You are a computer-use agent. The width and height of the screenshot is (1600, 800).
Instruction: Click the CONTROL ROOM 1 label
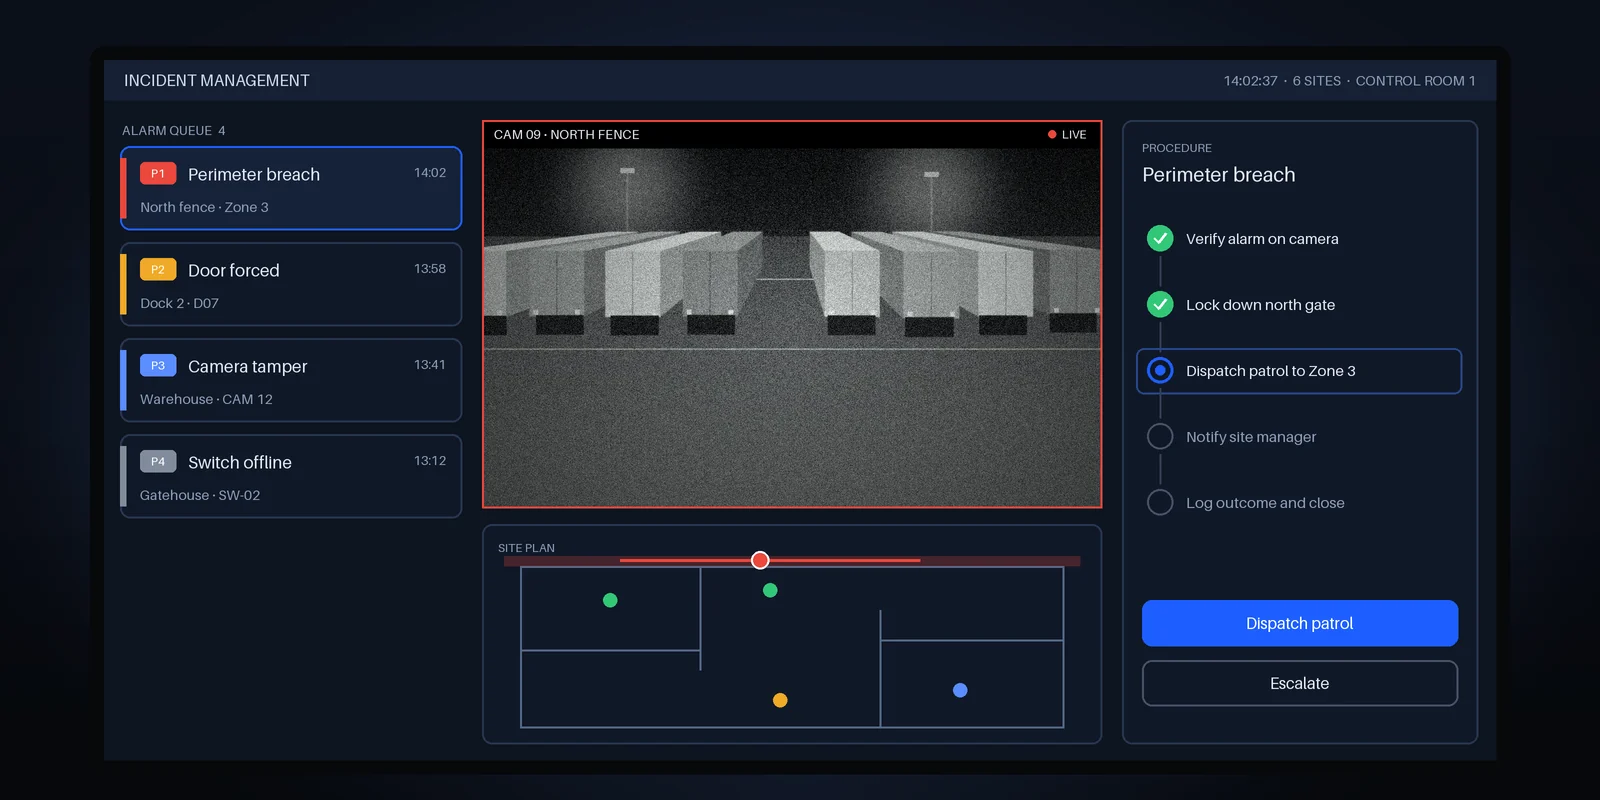point(1415,81)
